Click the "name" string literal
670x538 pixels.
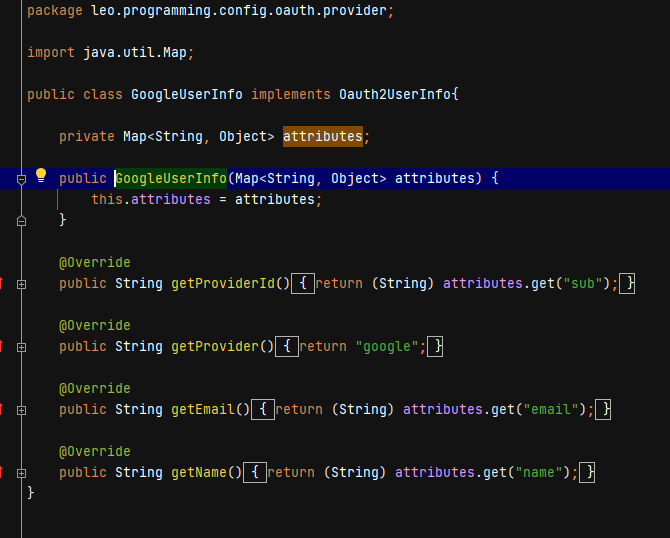tap(539, 472)
